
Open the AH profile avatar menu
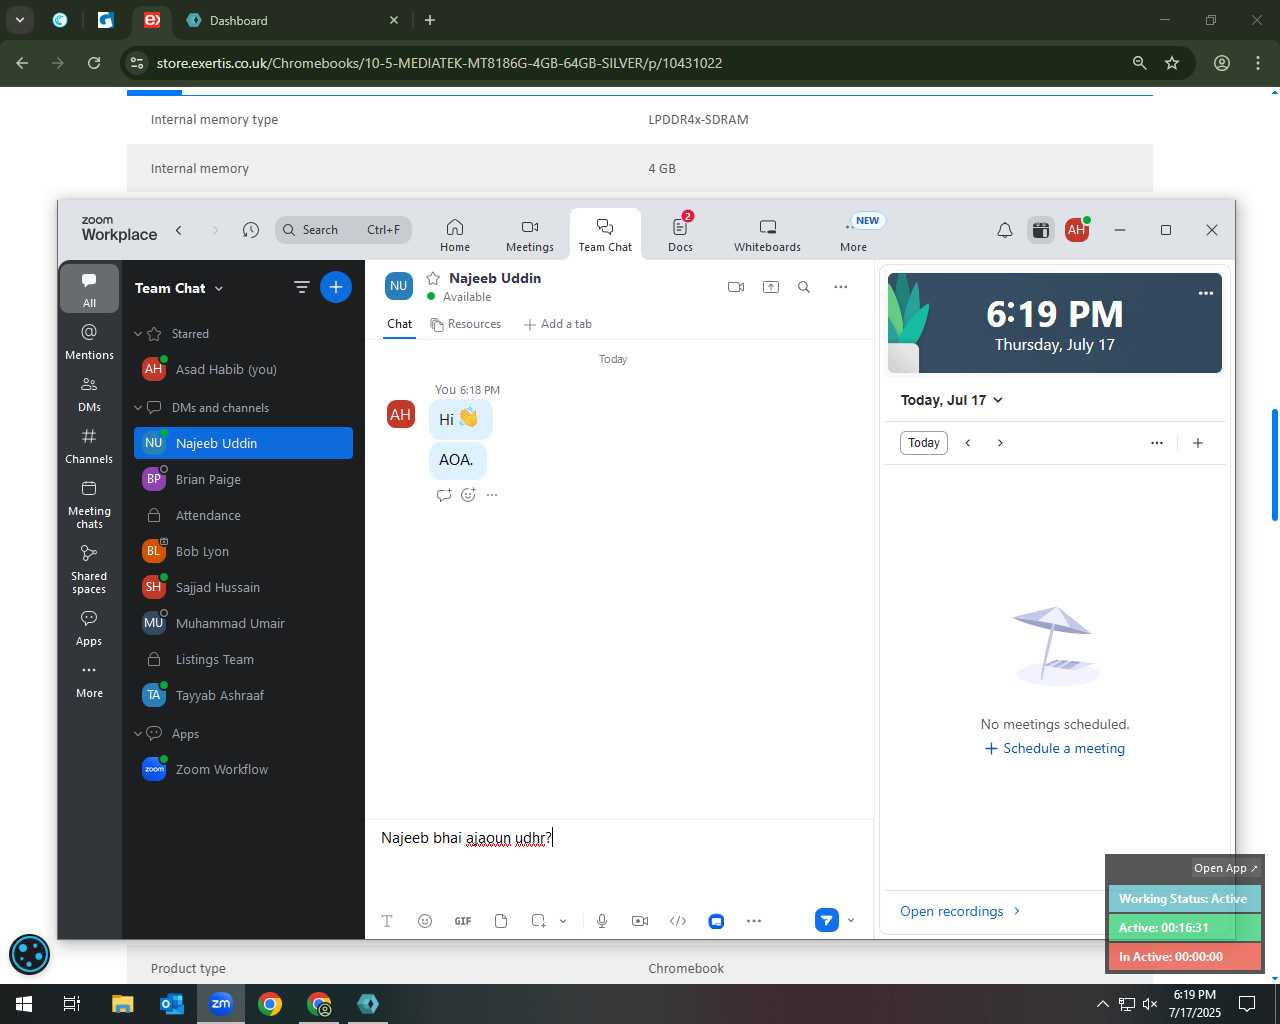coord(1077,230)
